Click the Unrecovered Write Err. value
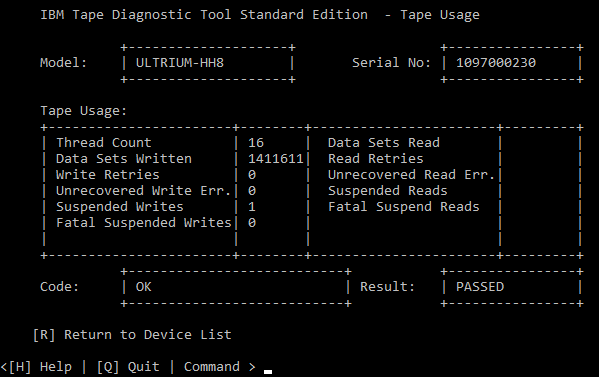Viewport: 599px width, 377px height. tap(252, 191)
